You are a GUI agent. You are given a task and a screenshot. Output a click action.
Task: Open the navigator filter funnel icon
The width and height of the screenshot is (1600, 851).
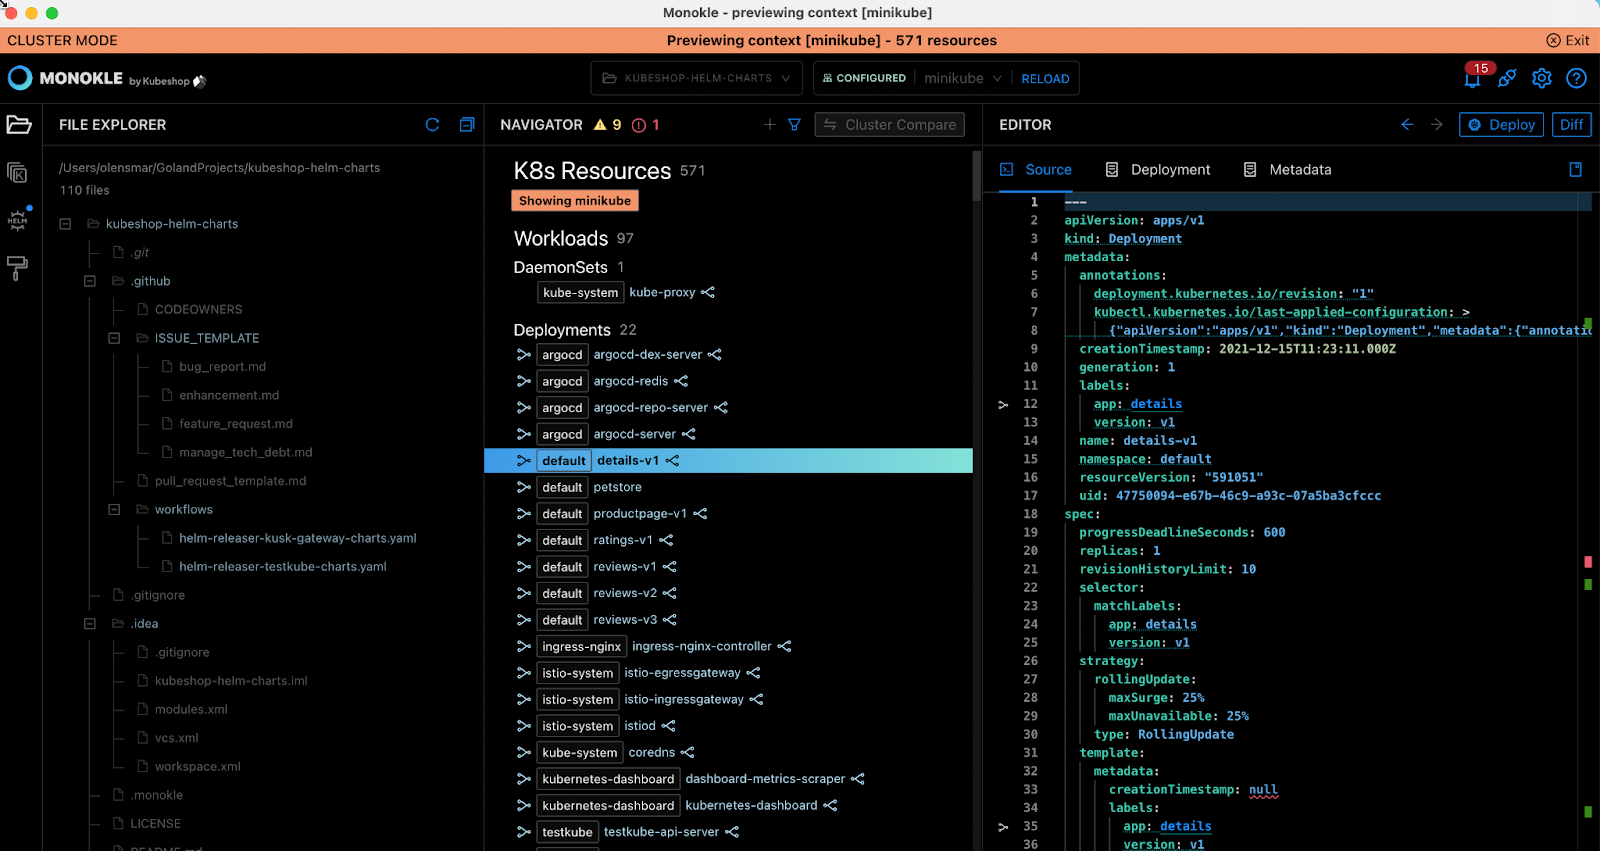794,125
